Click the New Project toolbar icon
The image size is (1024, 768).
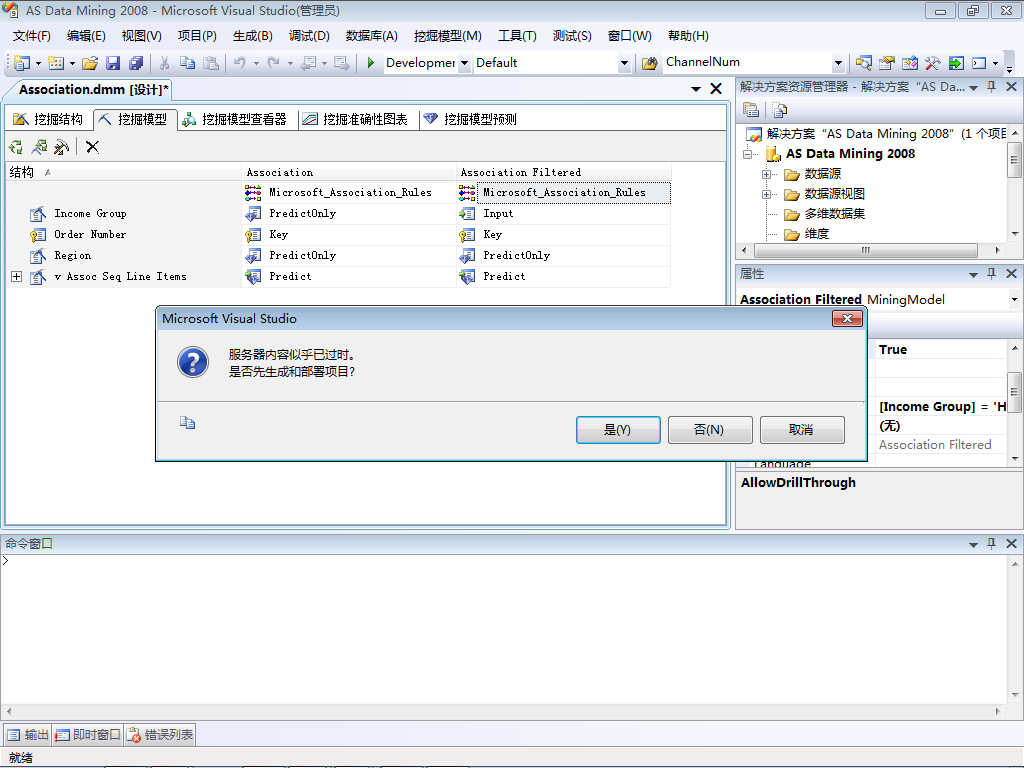[x=22, y=63]
